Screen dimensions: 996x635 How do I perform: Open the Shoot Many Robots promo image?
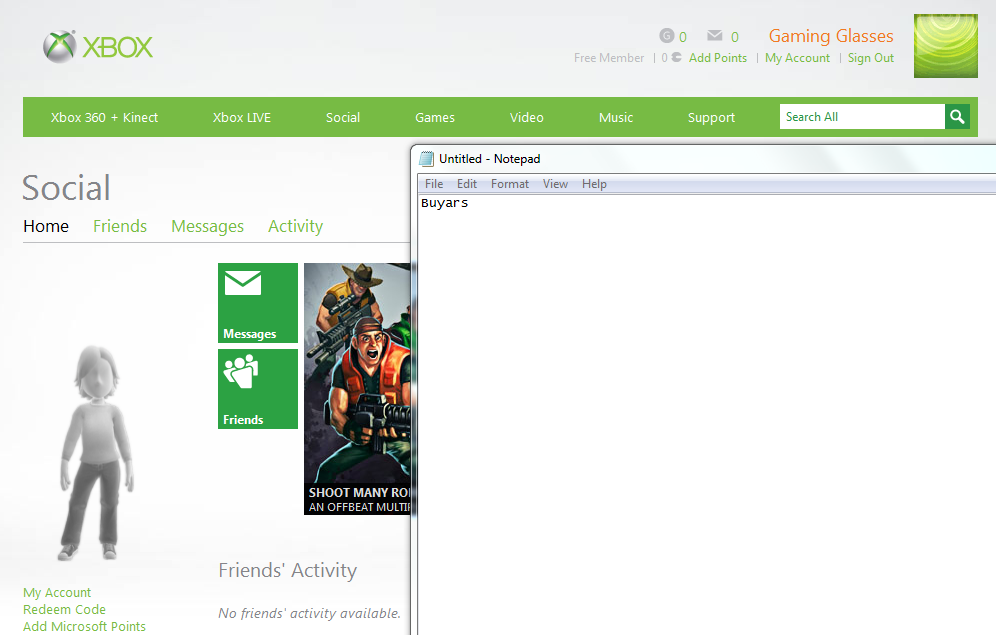point(357,389)
